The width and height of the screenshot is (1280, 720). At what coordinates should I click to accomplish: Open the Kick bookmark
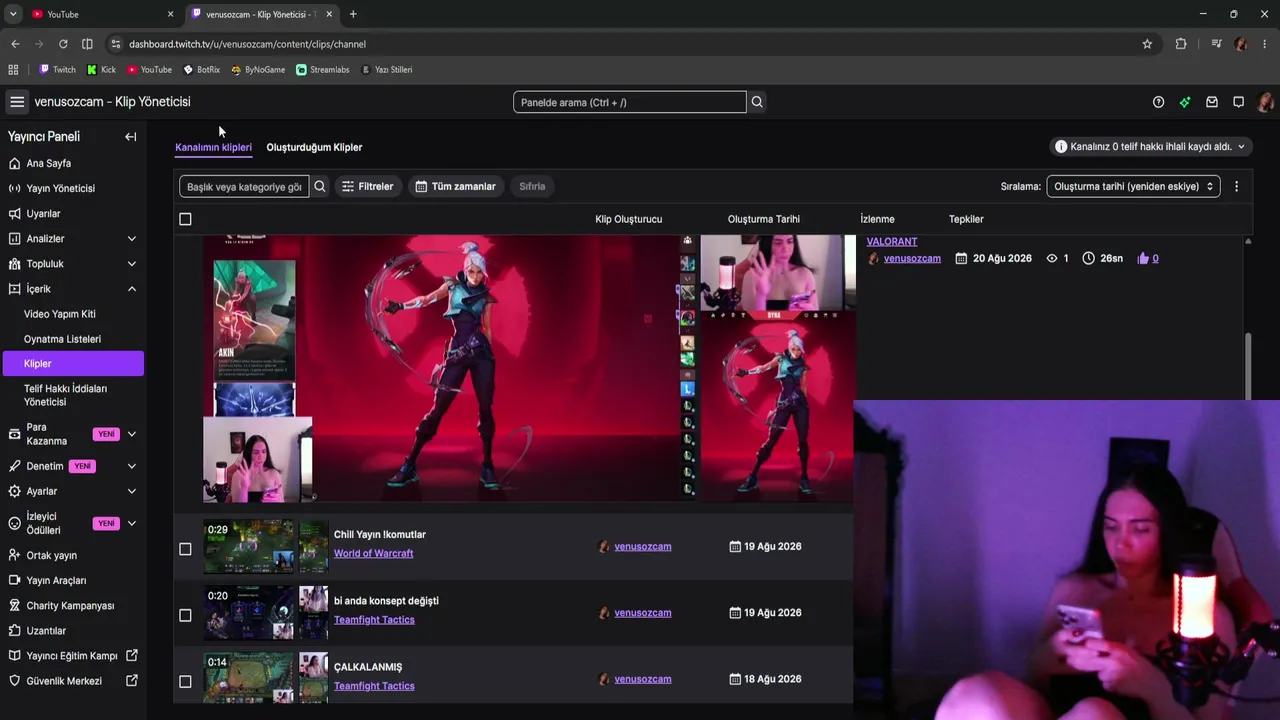click(101, 70)
